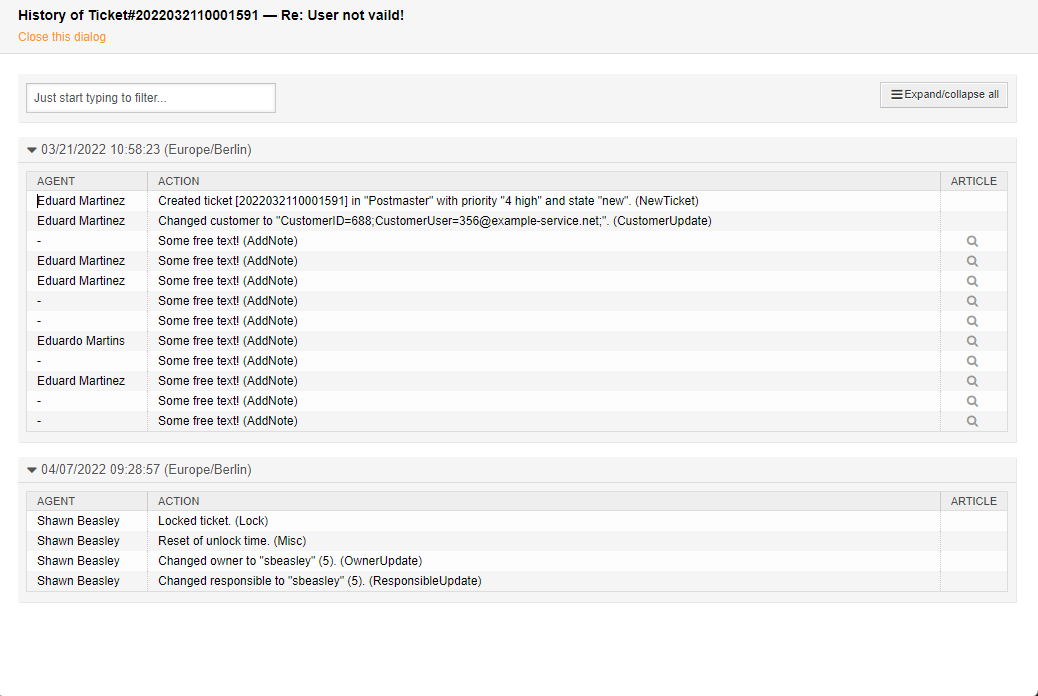Click magnifier icon on first AddNote row
The image size is (1038, 696).
point(972,241)
